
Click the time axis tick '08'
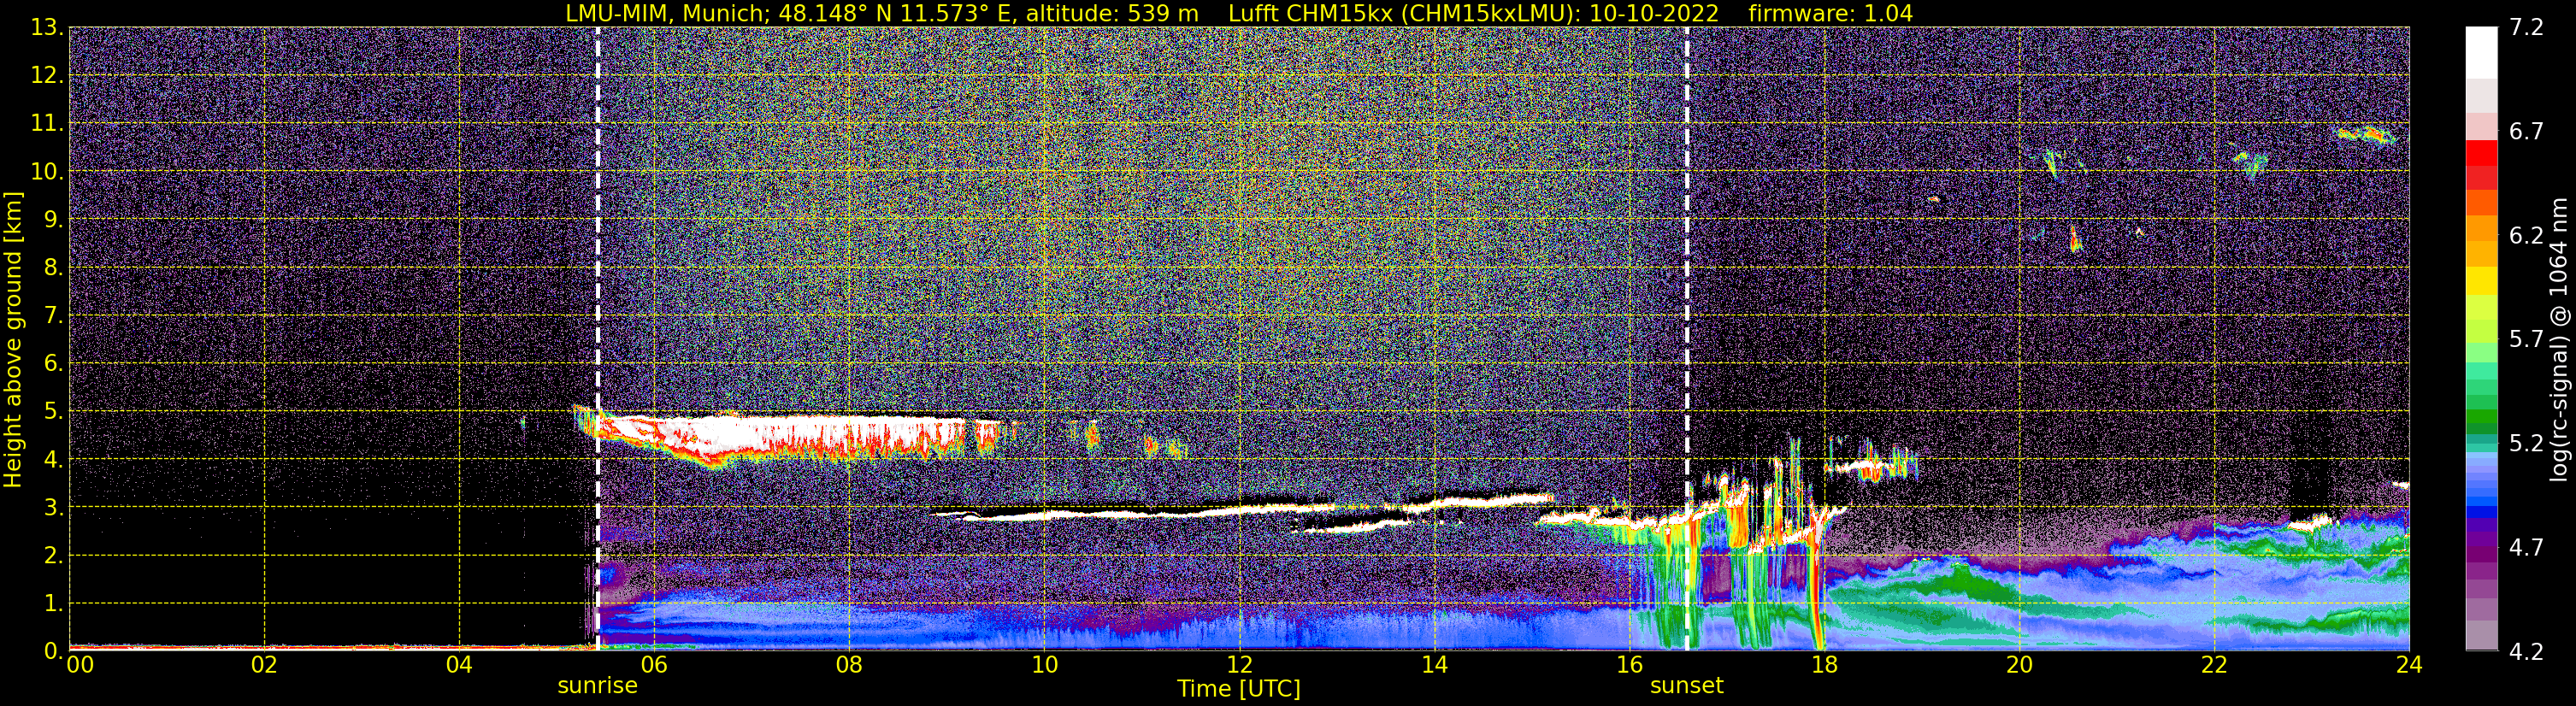(849, 665)
